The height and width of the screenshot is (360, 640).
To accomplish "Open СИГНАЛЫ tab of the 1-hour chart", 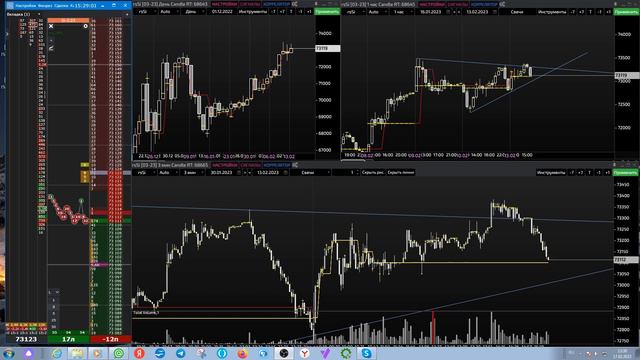I will click(457, 4).
